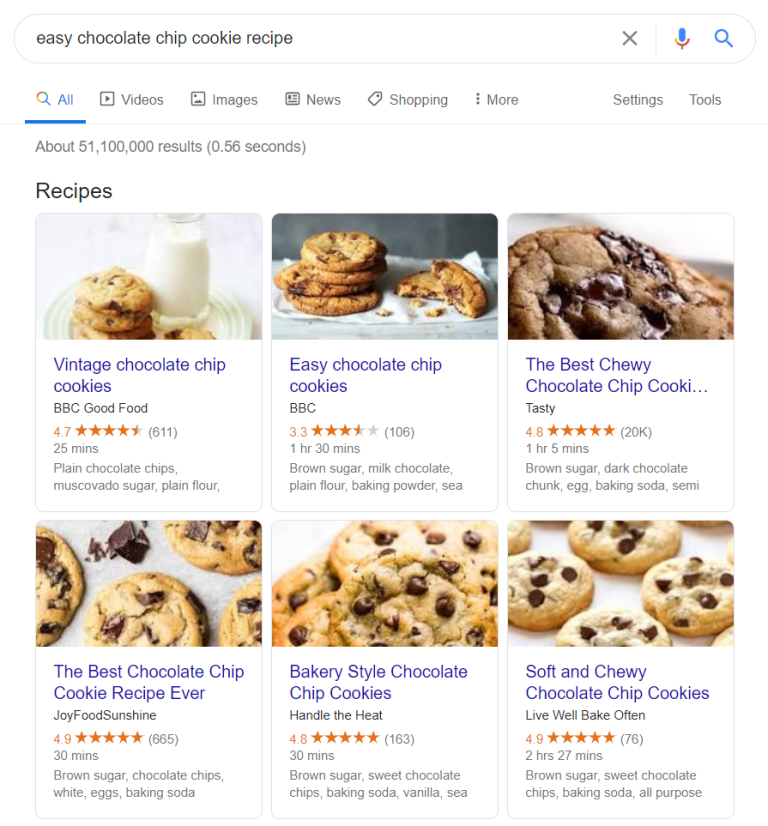Click the News icon in the results bar

pyautogui.click(x=290, y=99)
